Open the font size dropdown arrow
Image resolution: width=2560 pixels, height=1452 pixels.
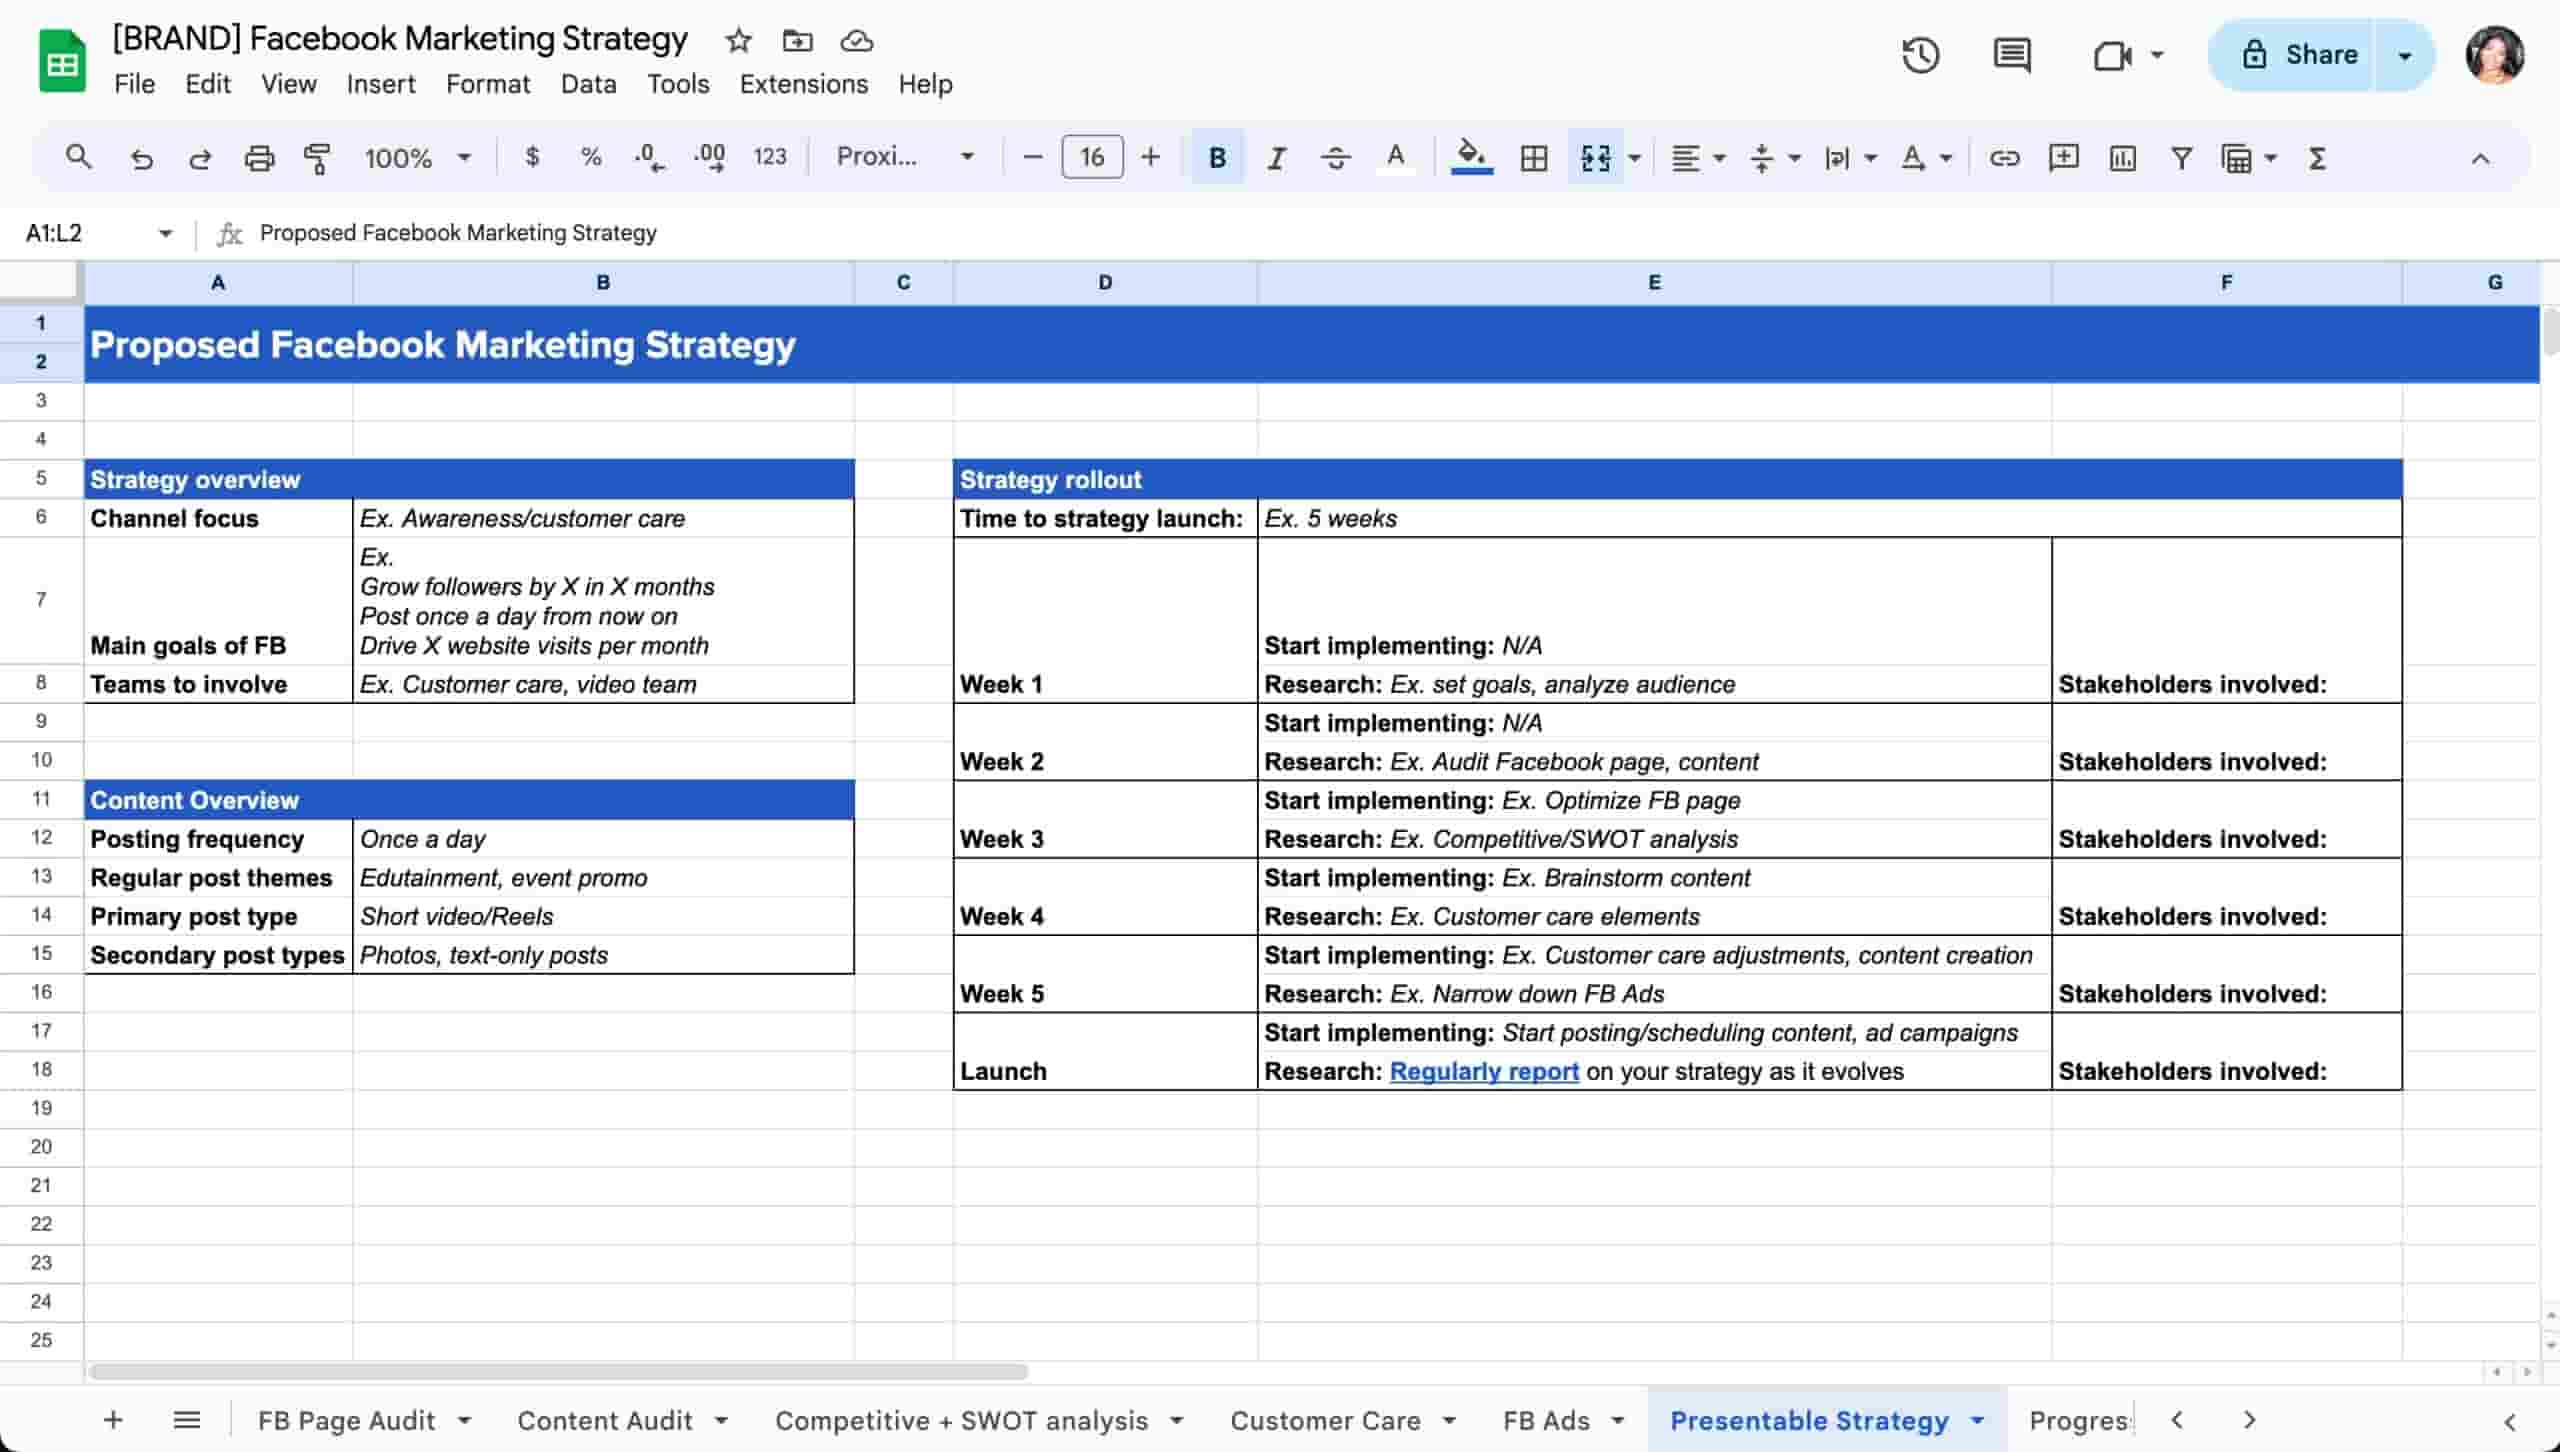pos(1090,157)
